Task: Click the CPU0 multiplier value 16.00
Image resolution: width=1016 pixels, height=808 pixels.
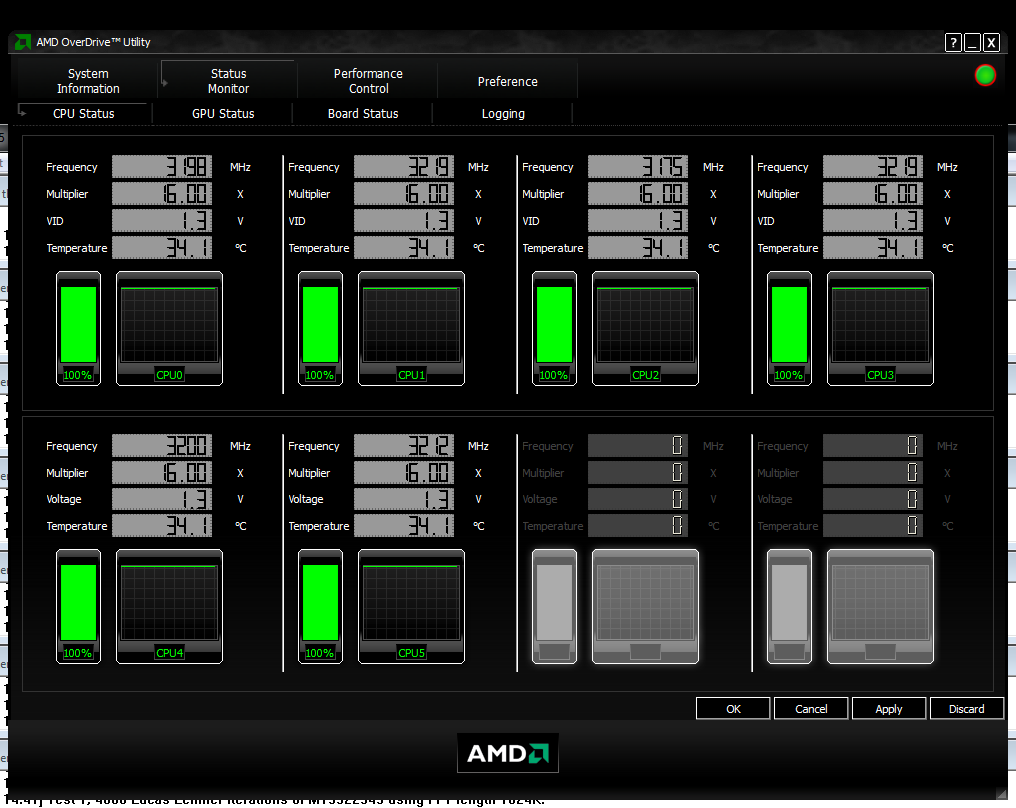Action: click(162, 194)
